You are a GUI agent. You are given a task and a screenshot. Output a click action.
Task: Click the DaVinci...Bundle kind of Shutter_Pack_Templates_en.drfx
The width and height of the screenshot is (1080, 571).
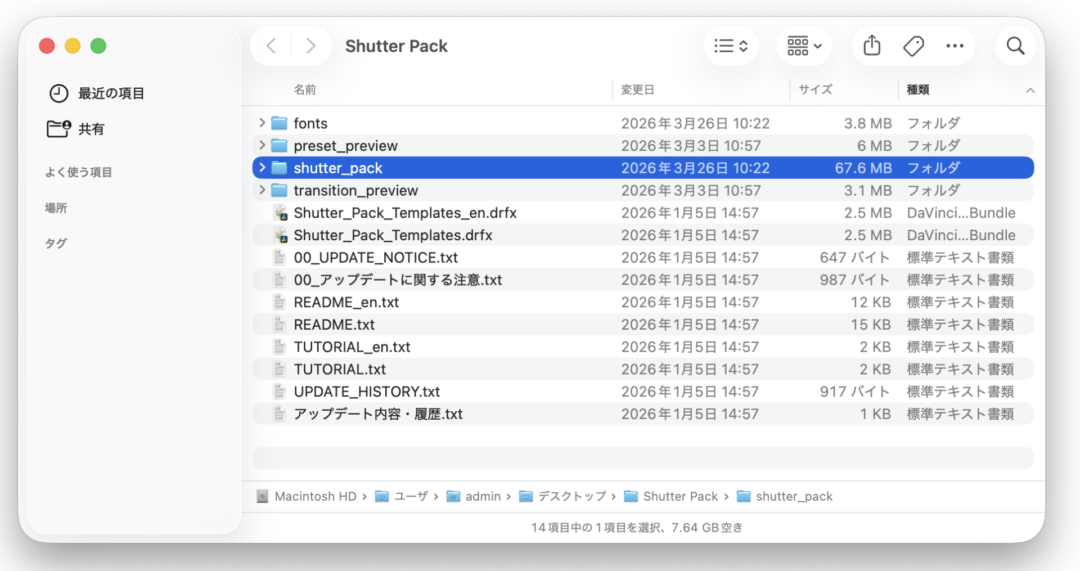961,213
